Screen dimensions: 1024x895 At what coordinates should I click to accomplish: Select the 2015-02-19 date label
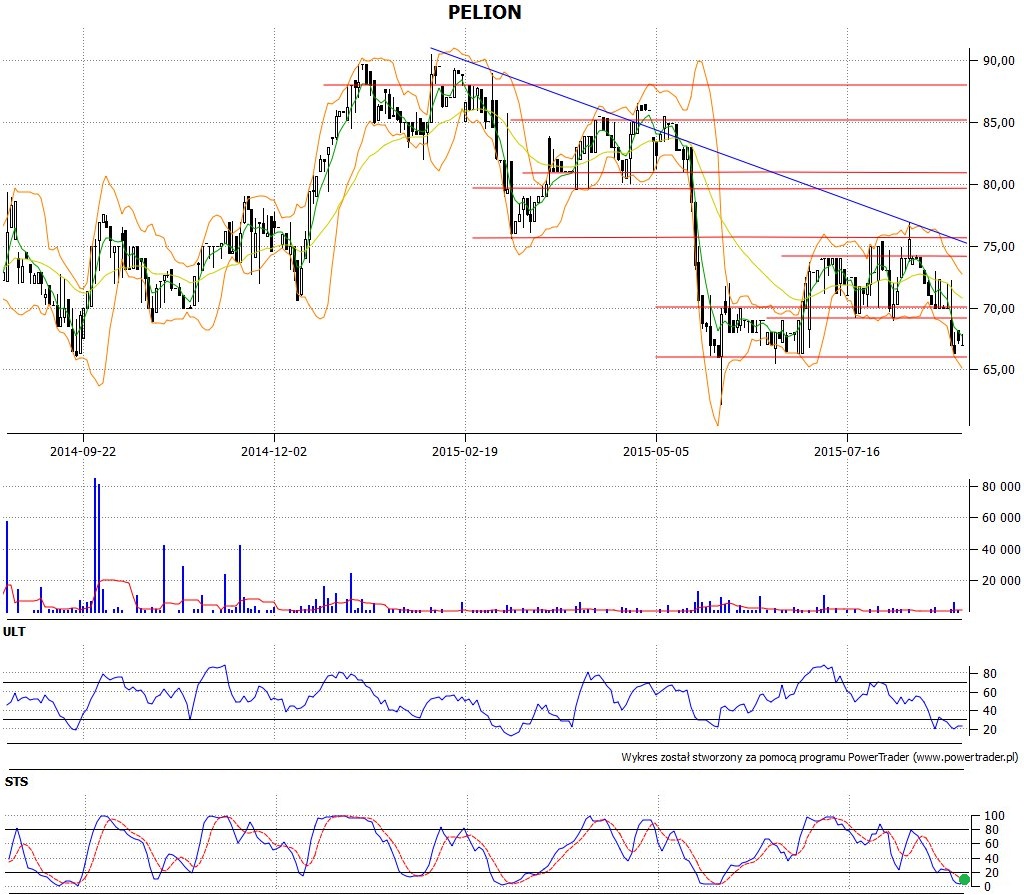pos(465,451)
